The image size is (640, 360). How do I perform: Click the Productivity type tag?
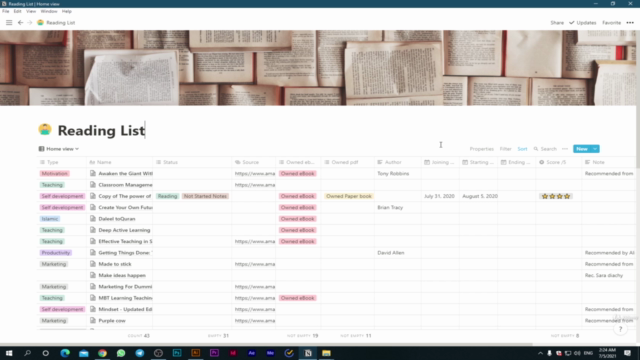point(56,253)
